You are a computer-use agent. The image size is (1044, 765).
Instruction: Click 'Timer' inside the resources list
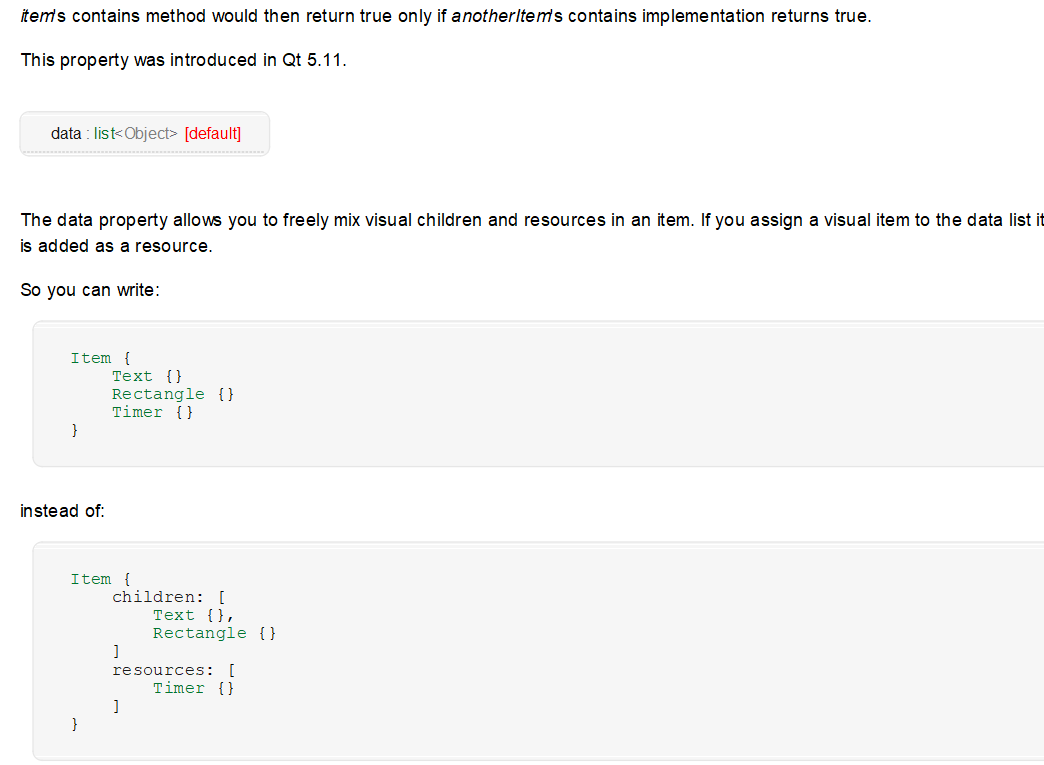(x=178, y=688)
